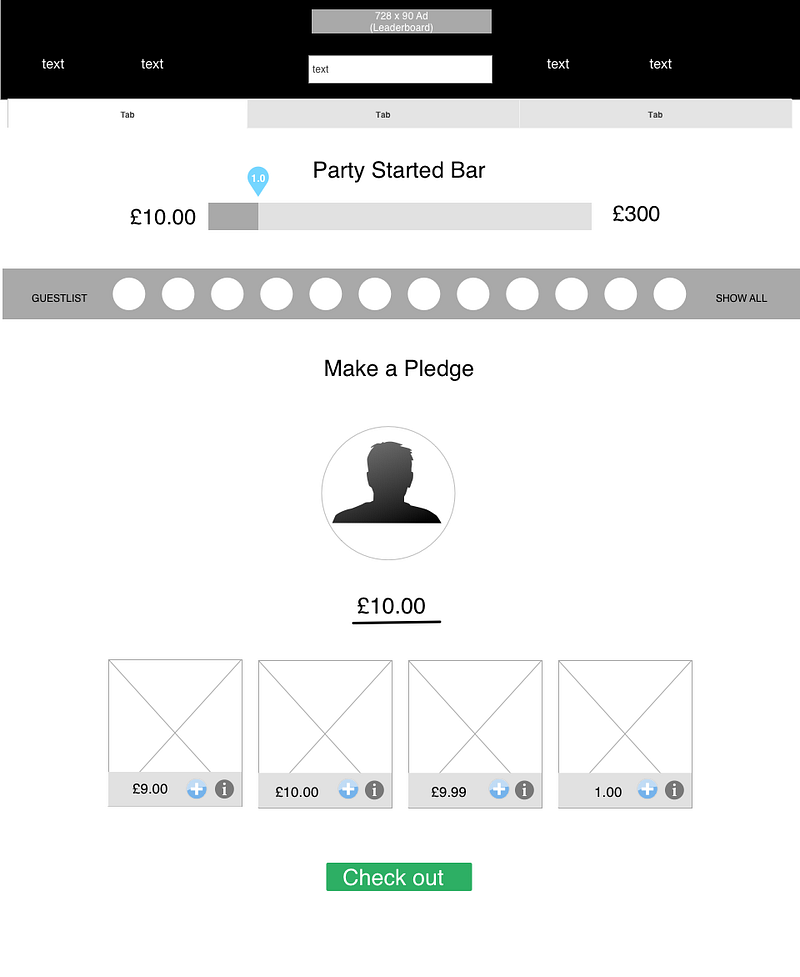Add the £9.99 item using plus icon
Screen dimensions: 800x977
(x=499, y=789)
